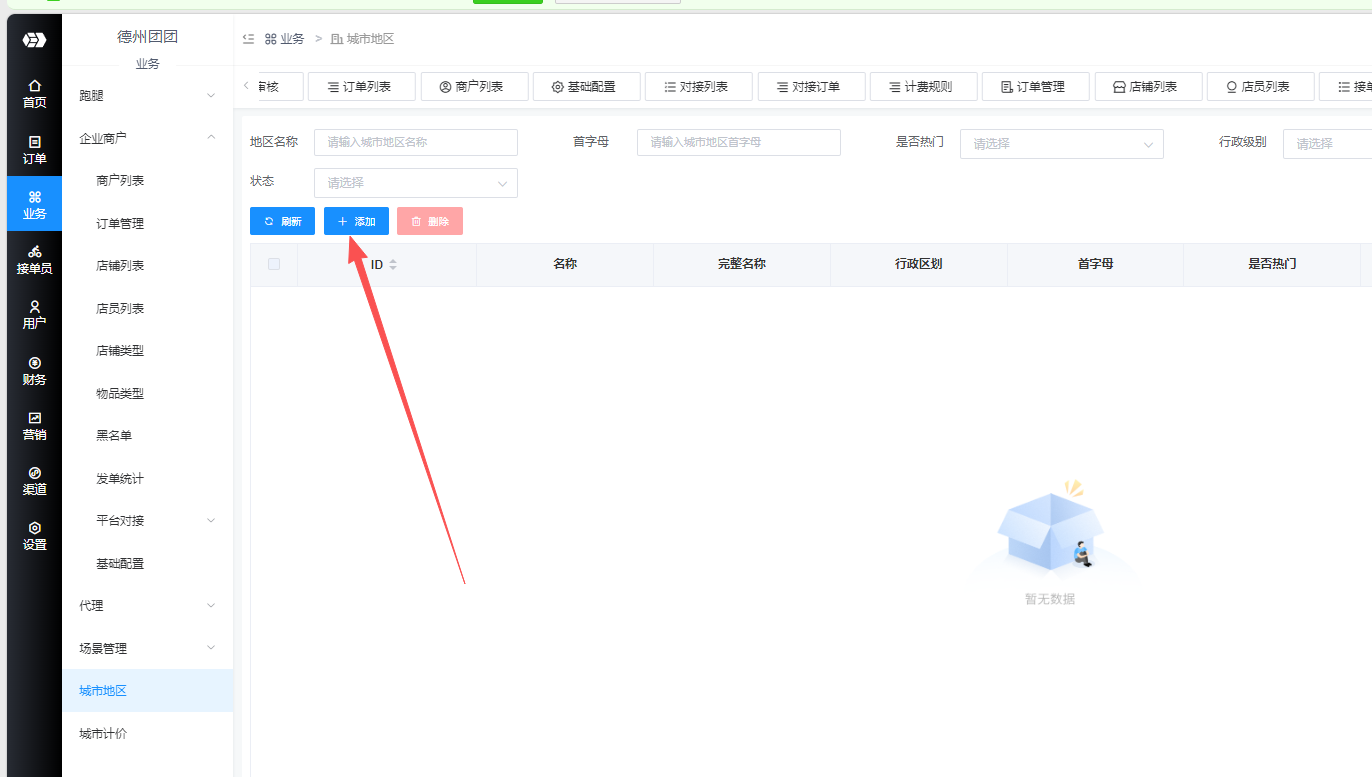Sort the table by ID column
1372x777 pixels.
tap(392, 265)
